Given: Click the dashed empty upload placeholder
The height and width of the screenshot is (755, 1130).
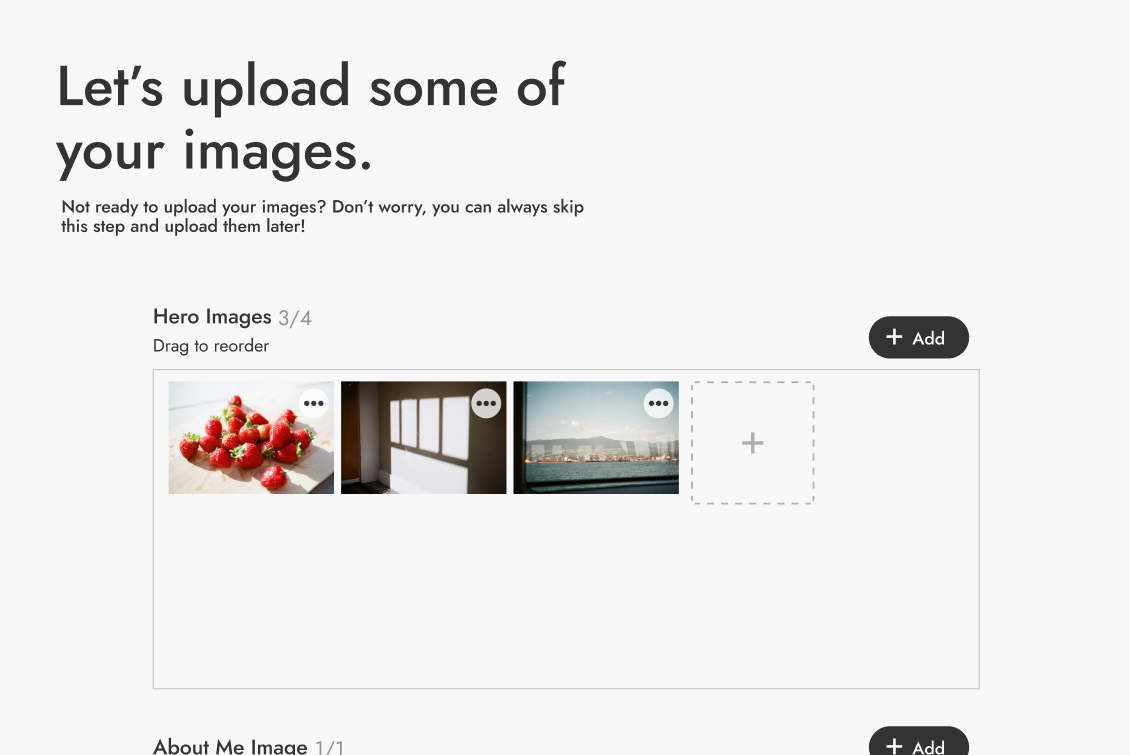Looking at the screenshot, I should click(752, 442).
